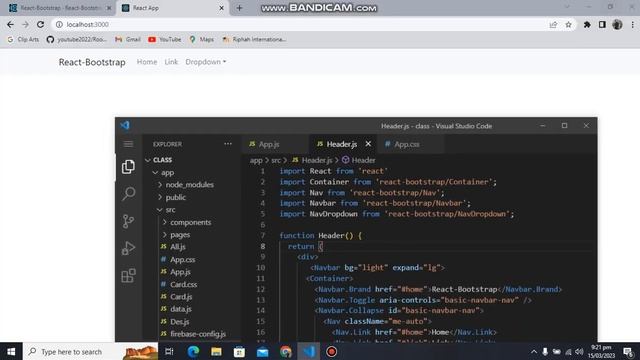Open the youtube2022 GitHub bookmark
Screen dimensions: 640x360
(x=76, y=40)
